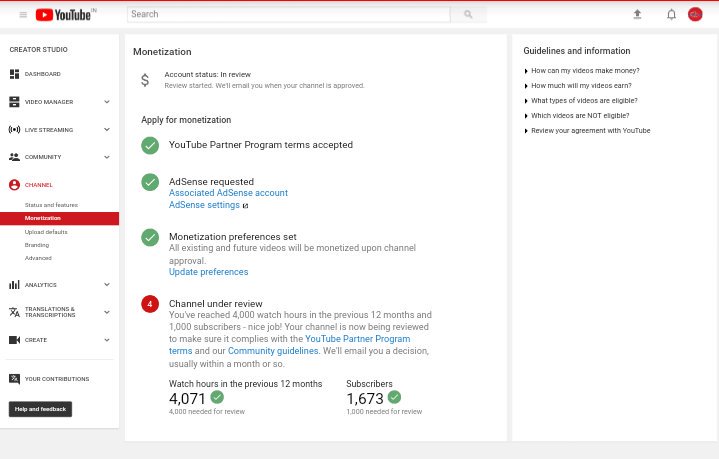Click the Live Streaming broadcast icon

coord(14,130)
